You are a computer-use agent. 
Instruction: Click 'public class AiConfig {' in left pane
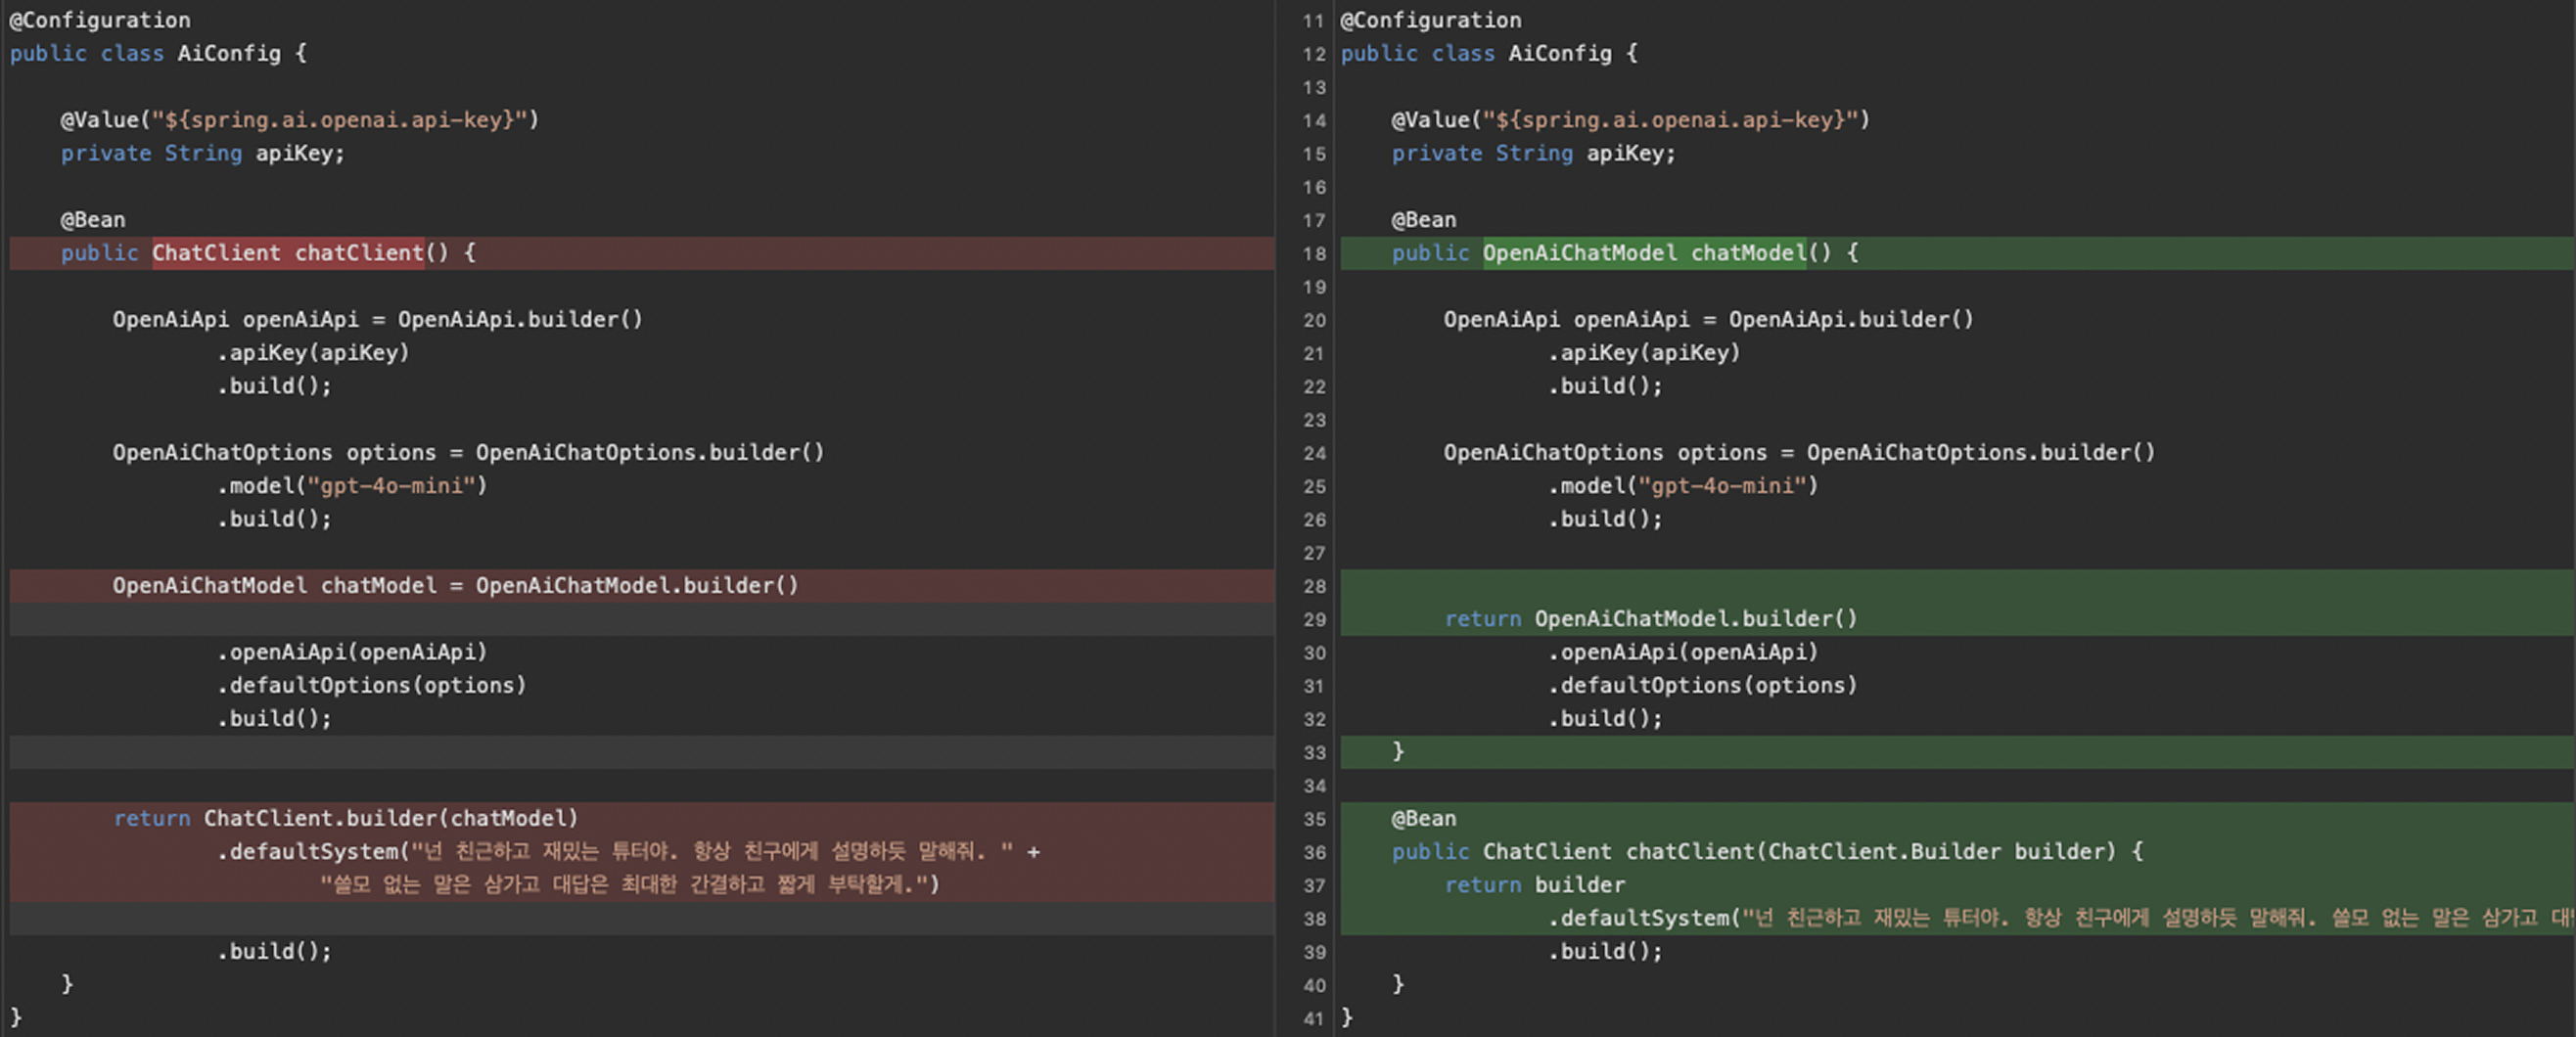158,53
